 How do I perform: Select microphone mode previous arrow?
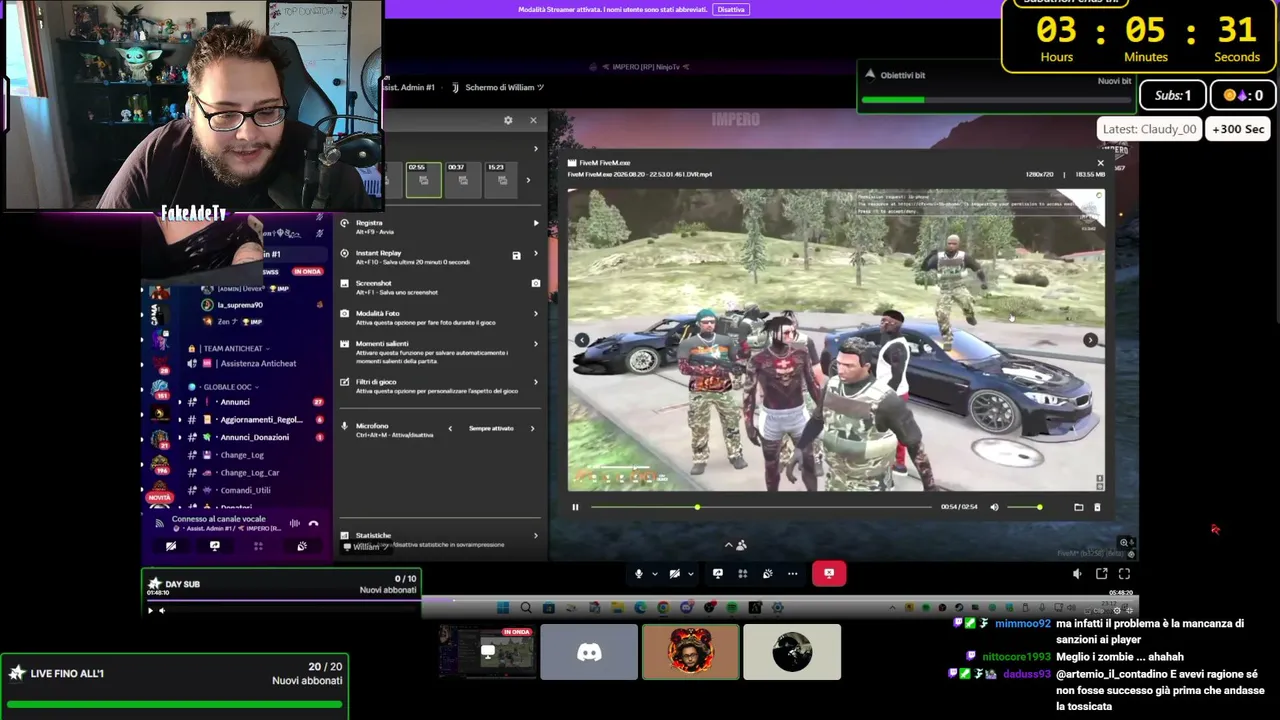[x=450, y=429]
